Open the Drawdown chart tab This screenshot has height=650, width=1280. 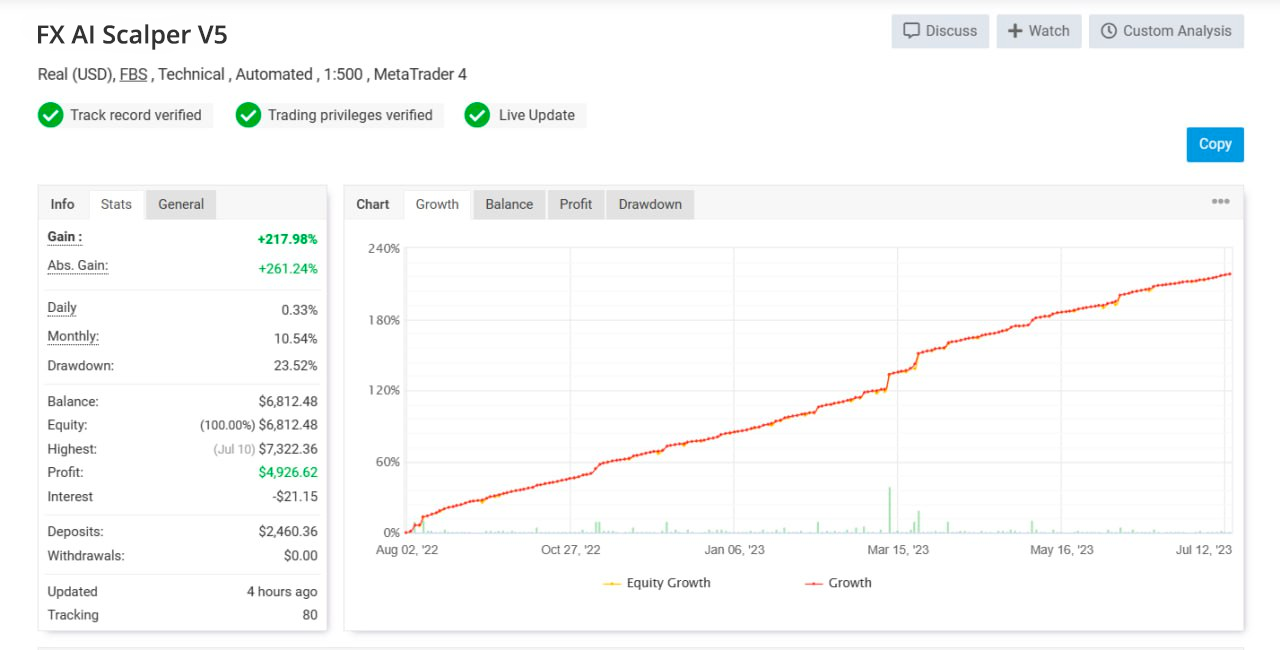point(650,204)
